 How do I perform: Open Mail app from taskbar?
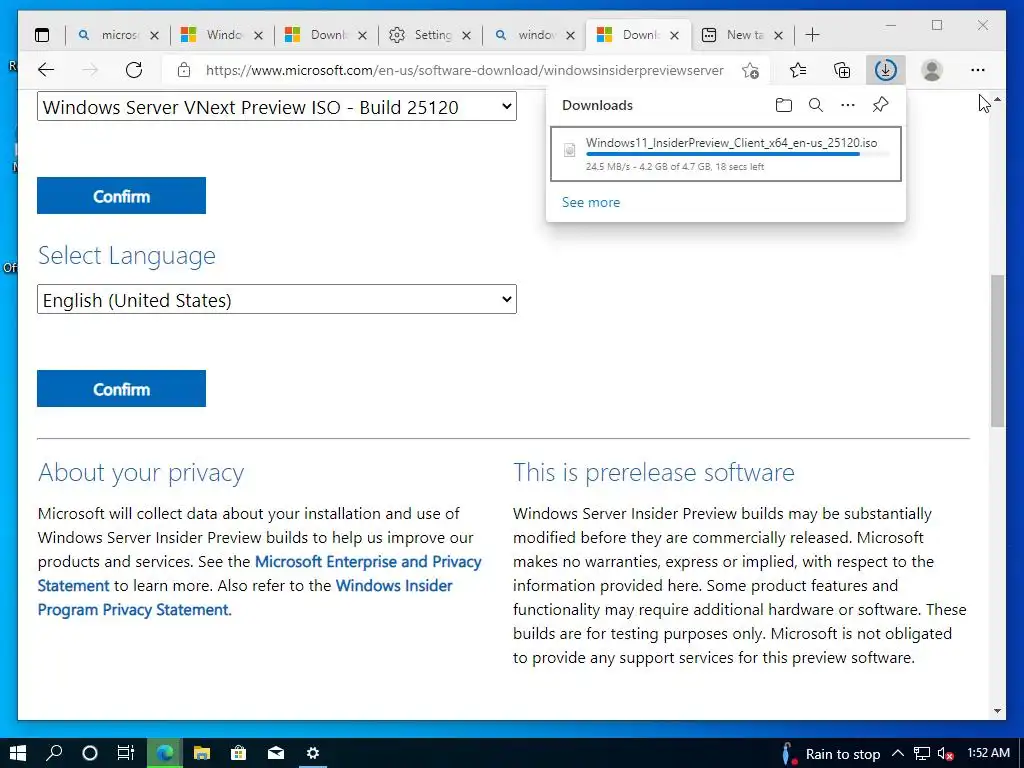[276, 754]
